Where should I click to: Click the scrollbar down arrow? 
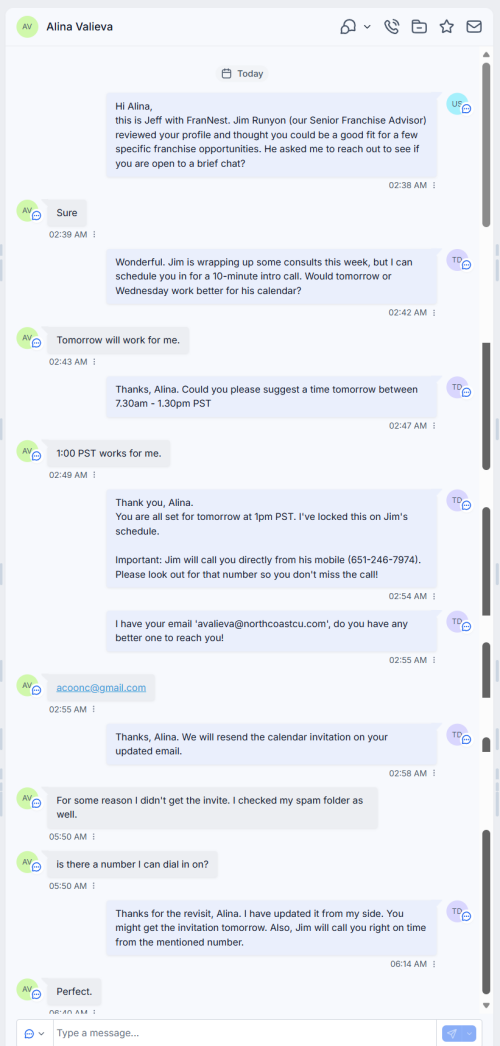[x=486, y=1005]
